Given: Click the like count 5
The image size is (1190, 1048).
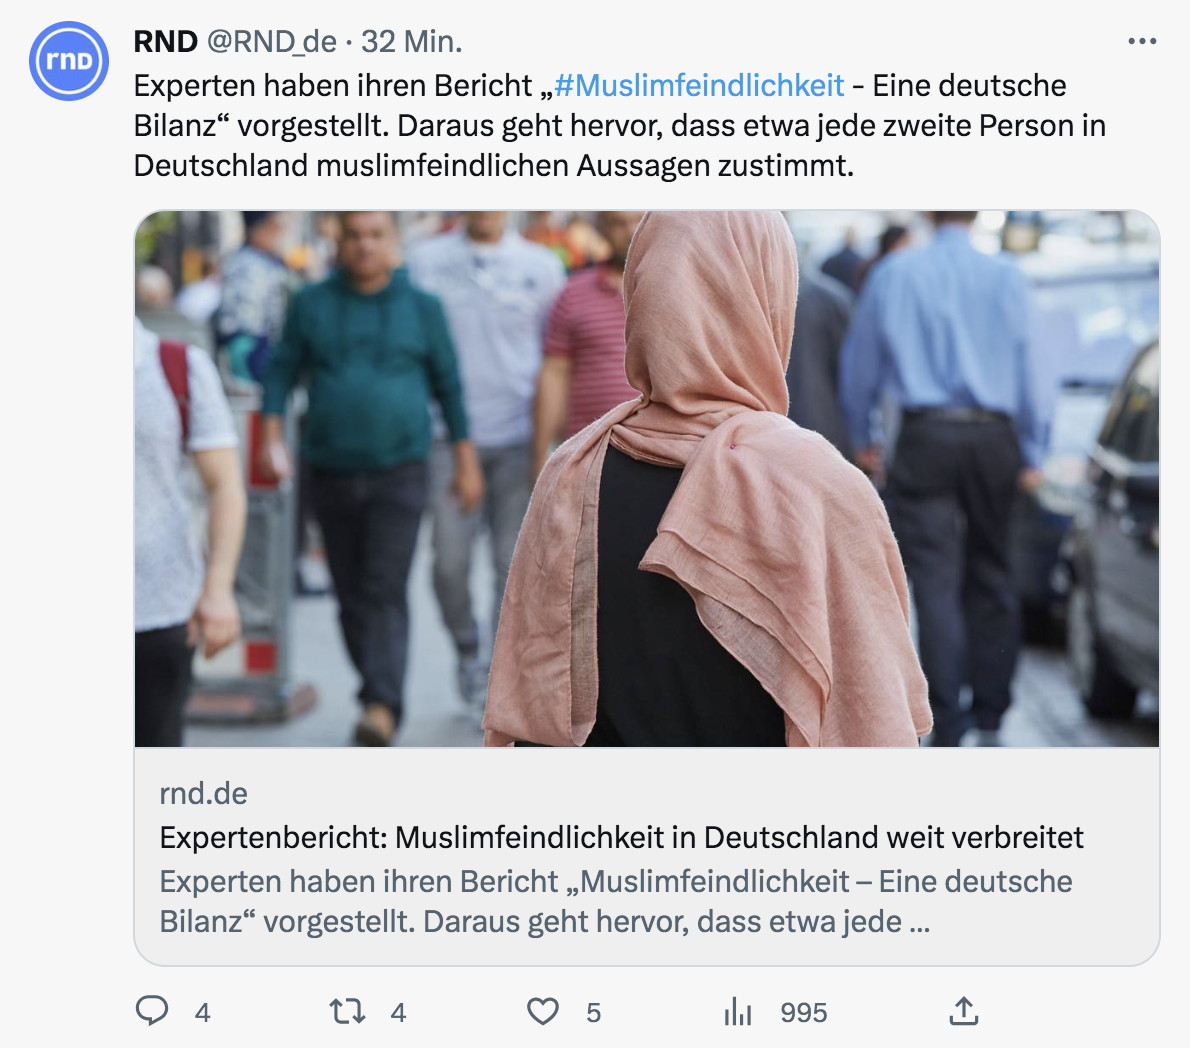Looking at the screenshot, I should click(x=593, y=1012).
